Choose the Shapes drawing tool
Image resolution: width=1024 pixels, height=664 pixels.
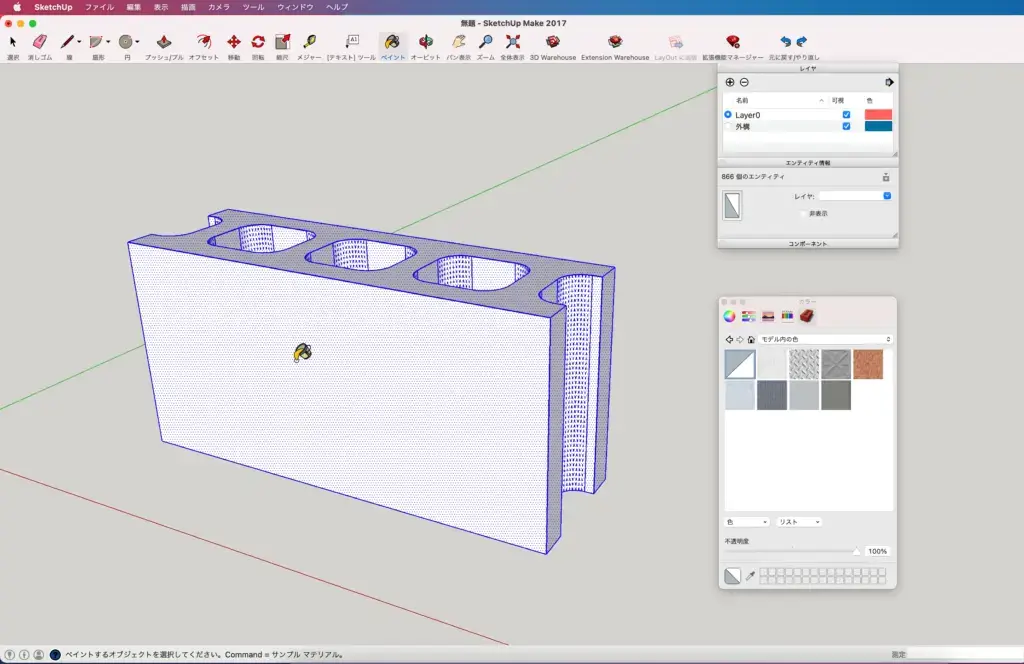pyautogui.click(x=96, y=42)
